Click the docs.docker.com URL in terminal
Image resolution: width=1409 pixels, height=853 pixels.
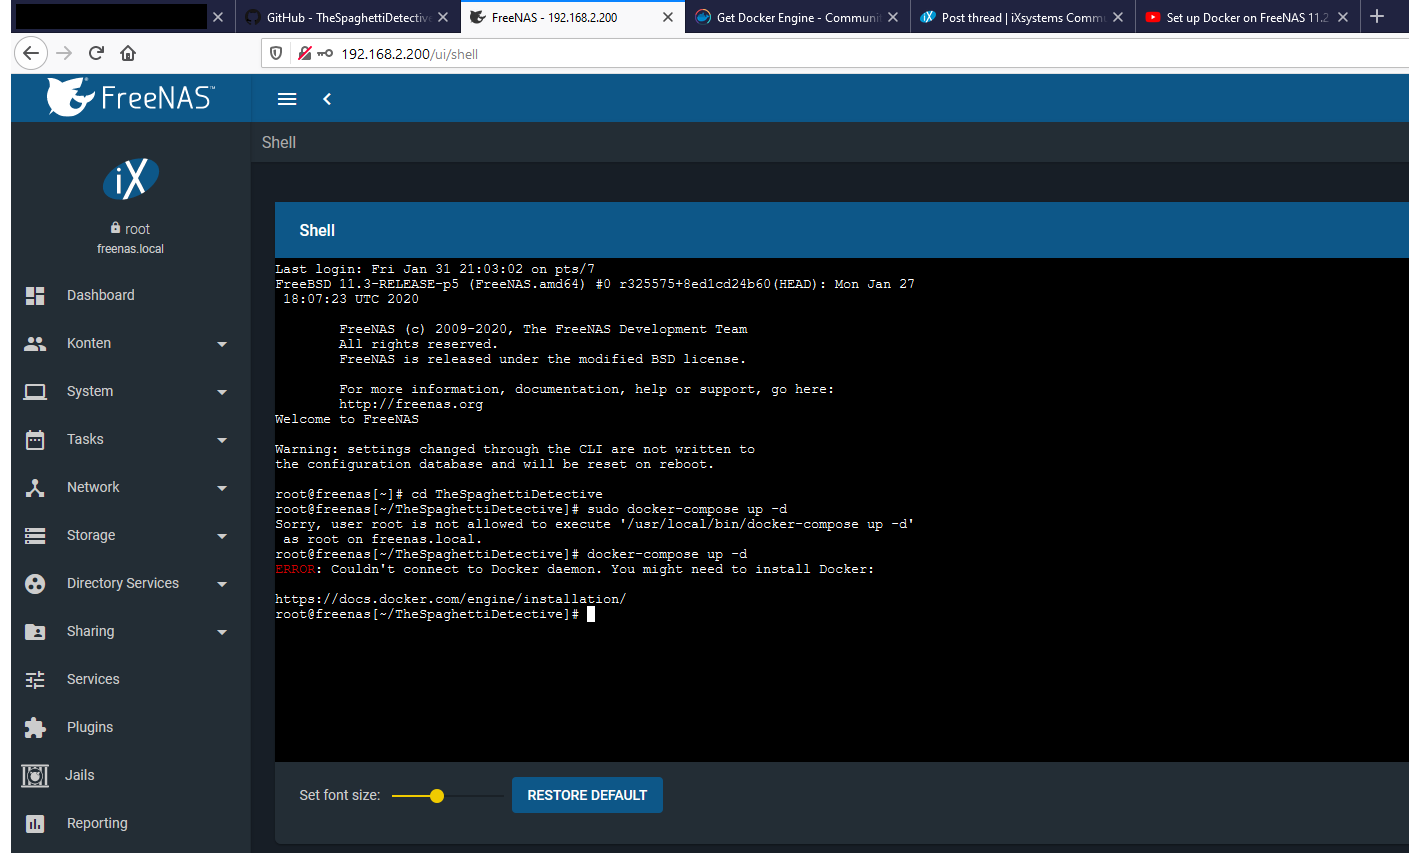[x=451, y=599]
